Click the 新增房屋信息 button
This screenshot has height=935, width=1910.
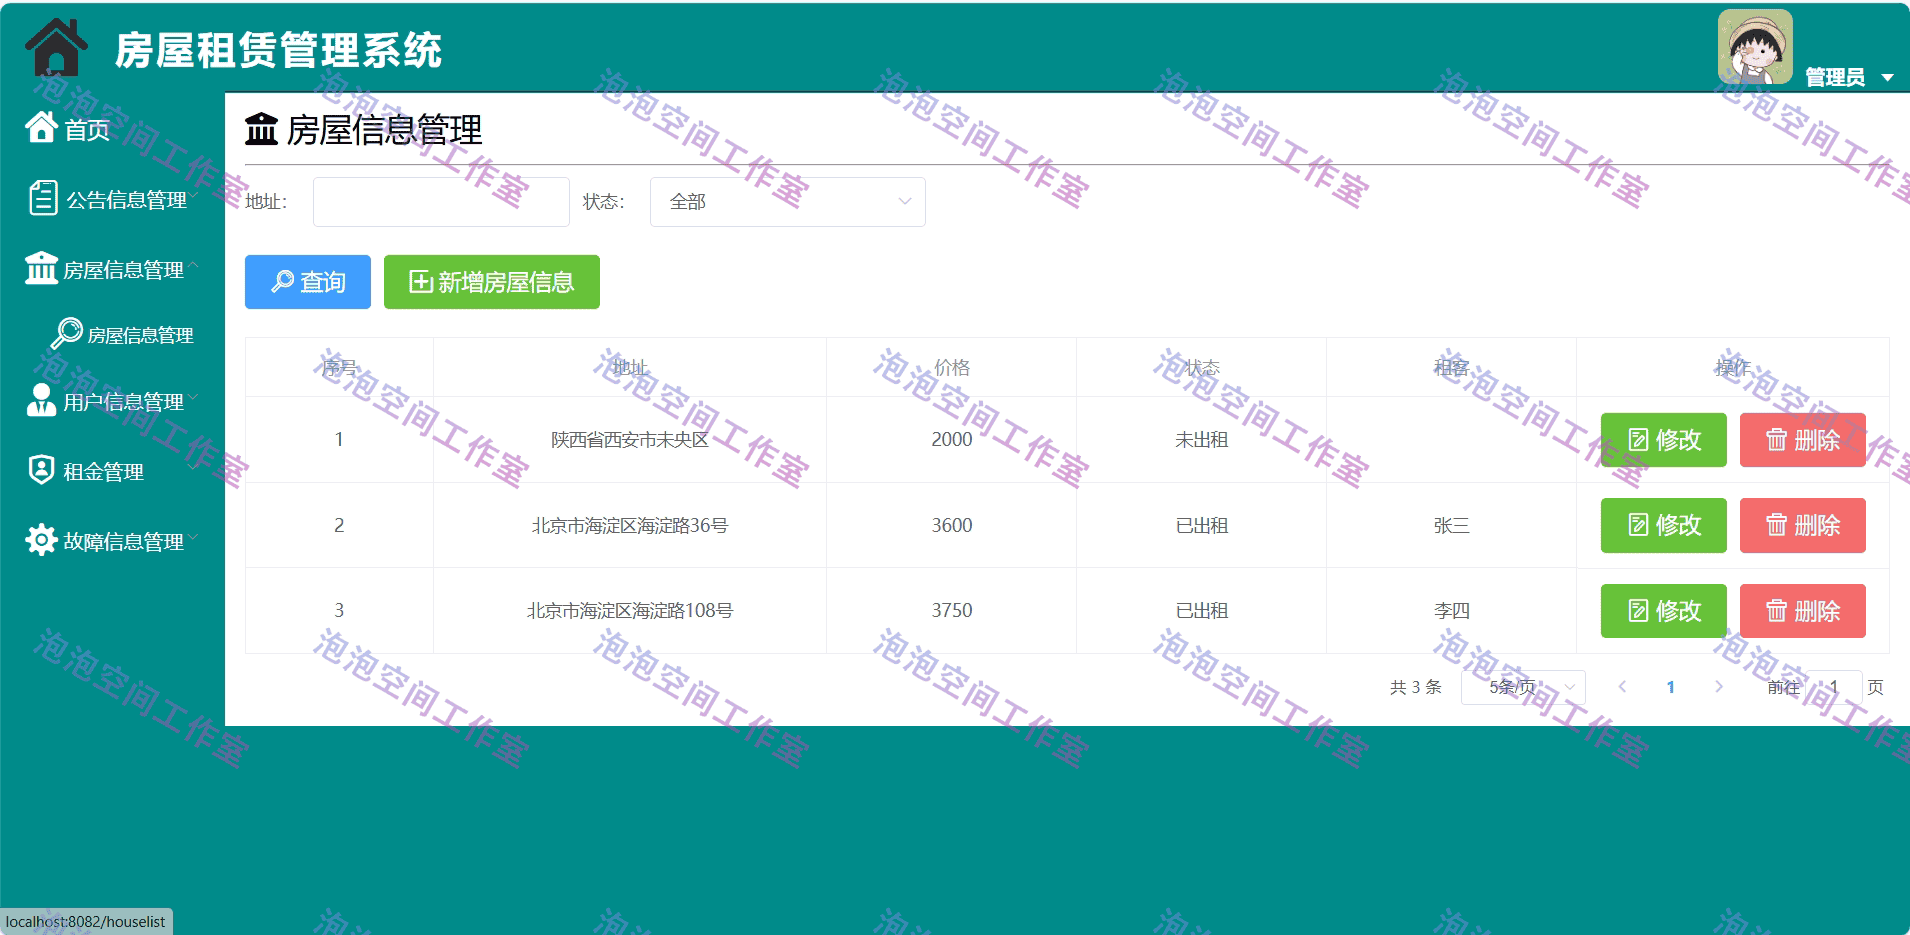[x=492, y=282]
